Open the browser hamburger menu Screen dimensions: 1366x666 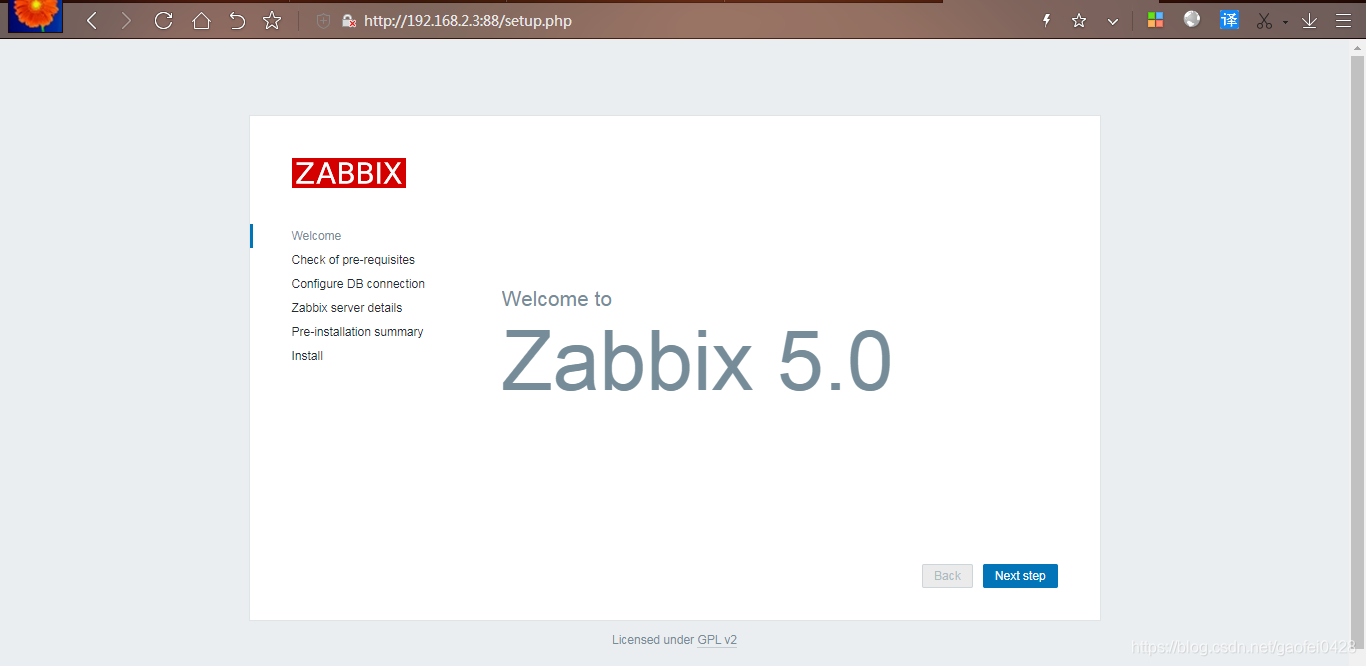point(1343,20)
